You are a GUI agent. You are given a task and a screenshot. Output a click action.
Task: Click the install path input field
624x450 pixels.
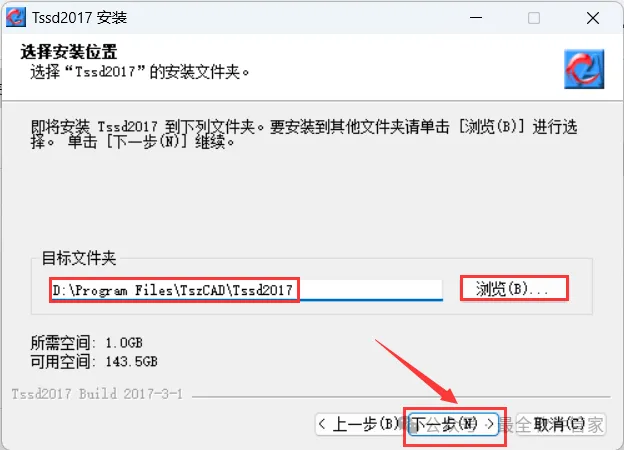click(246, 290)
